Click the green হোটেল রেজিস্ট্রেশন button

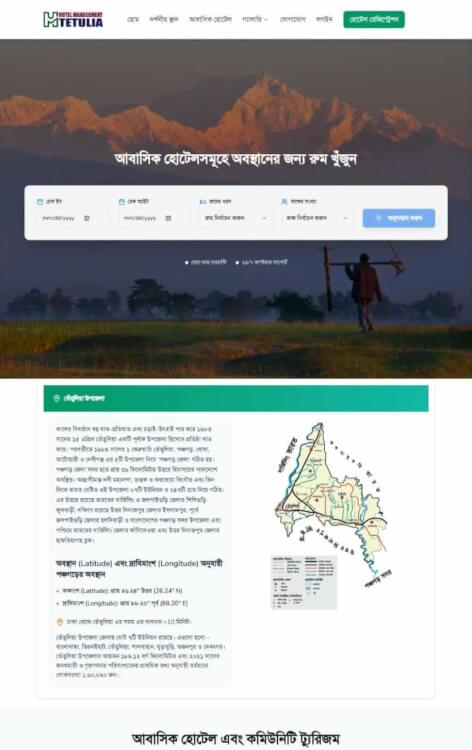pos(374,20)
